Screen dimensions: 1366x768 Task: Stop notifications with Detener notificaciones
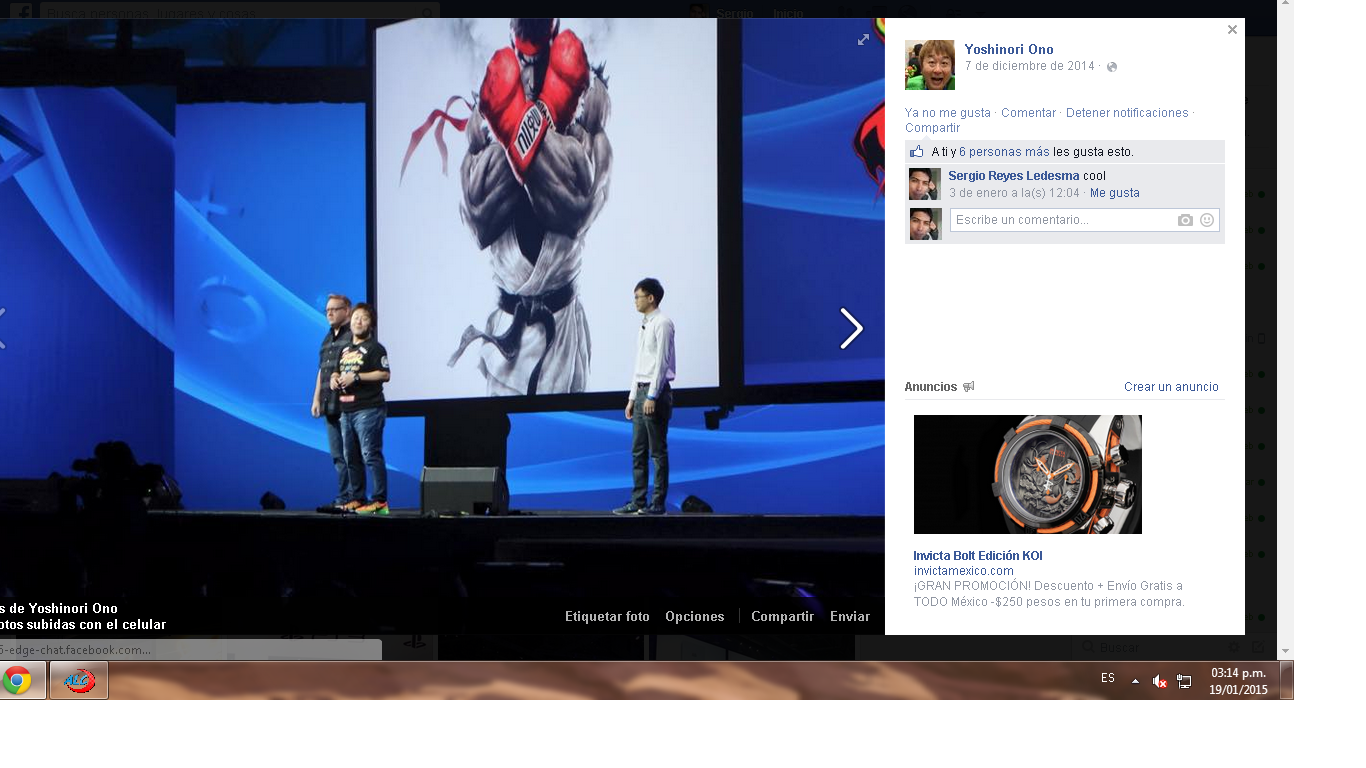[x=1127, y=113]
